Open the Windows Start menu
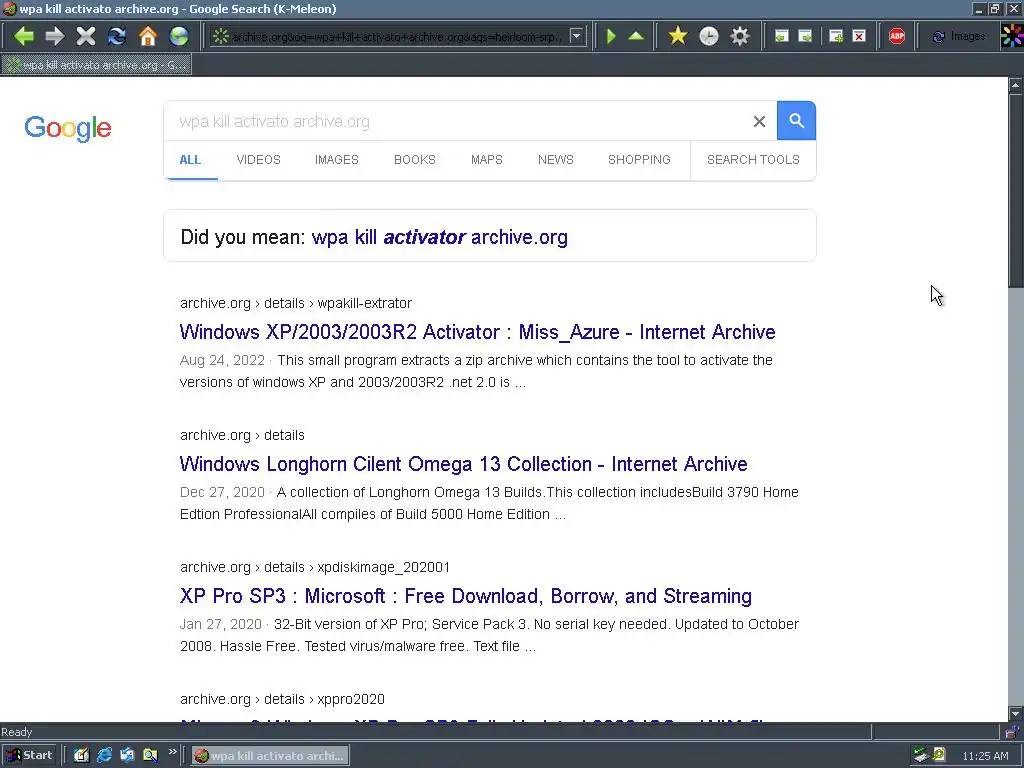Screen dimensions: 1024x768 point(29,756)
